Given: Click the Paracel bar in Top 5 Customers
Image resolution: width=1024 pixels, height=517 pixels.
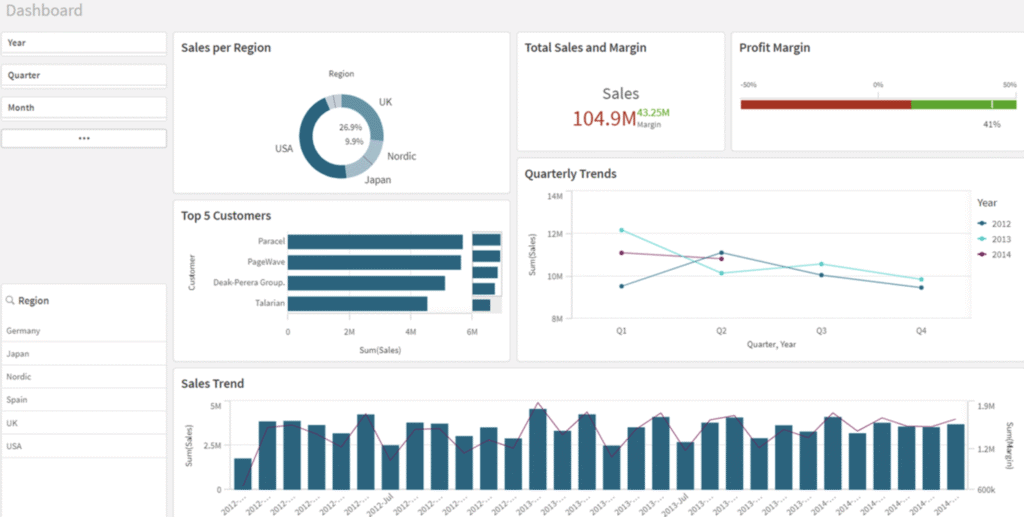Looking at the screenshot, I should (375, 241).
